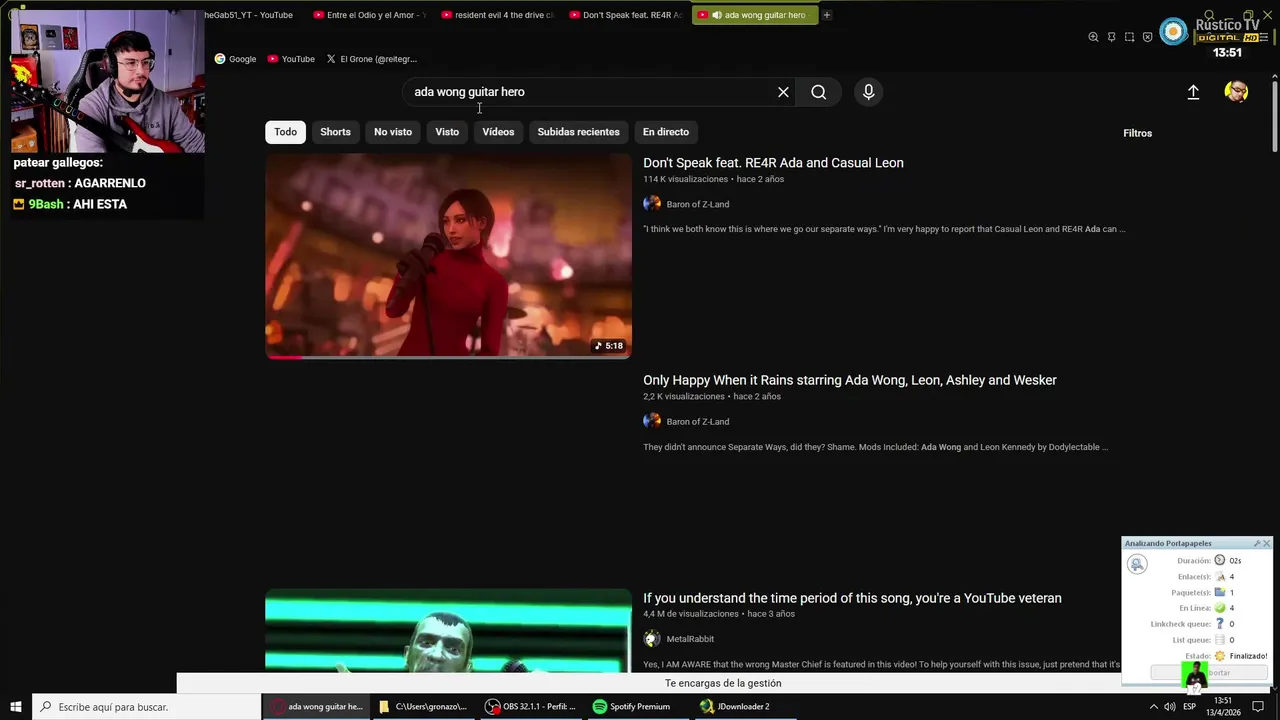Show hidden system tray icons chevron
This screenshot has height=720, width=1280.
click(x=1154, y=707)
